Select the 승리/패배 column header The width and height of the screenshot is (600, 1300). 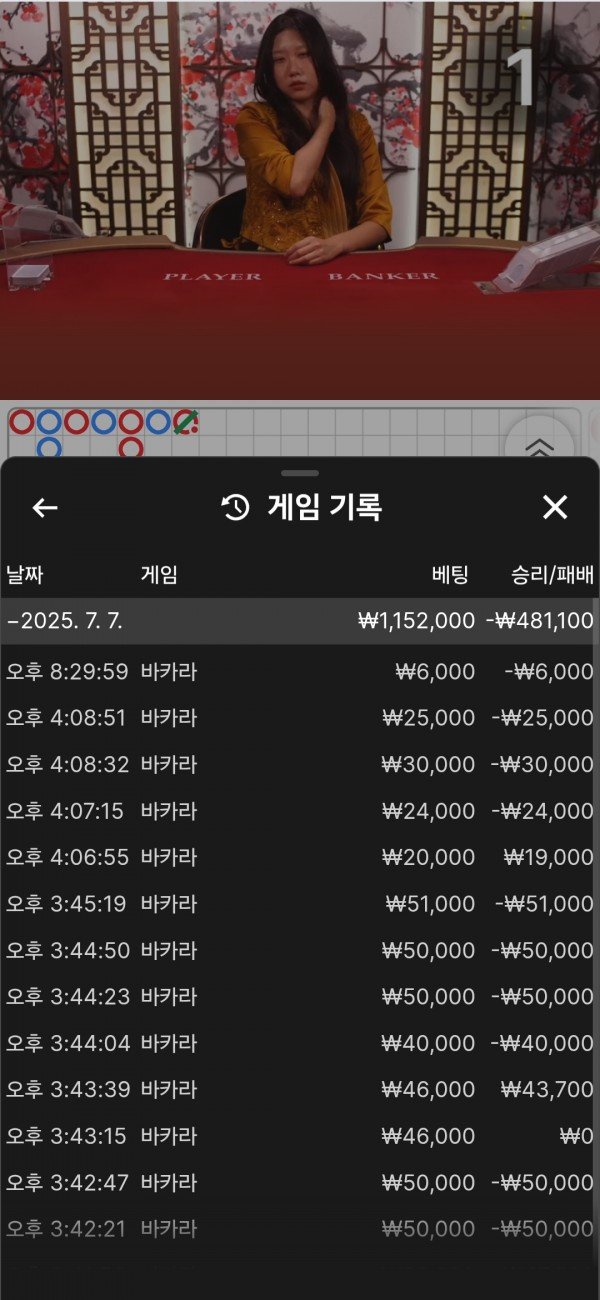tap(552, 575)
